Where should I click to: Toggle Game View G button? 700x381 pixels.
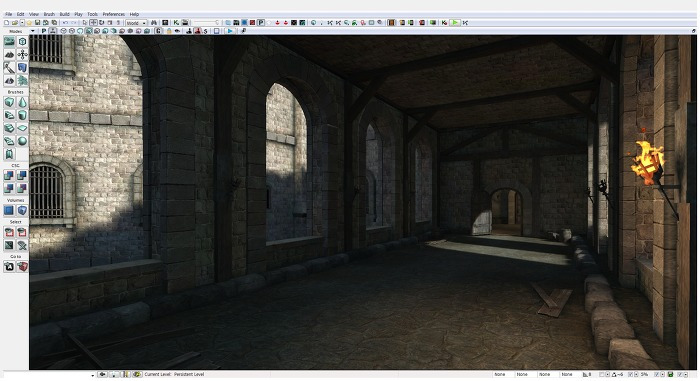pyautogui.click(x=158, y=31)
